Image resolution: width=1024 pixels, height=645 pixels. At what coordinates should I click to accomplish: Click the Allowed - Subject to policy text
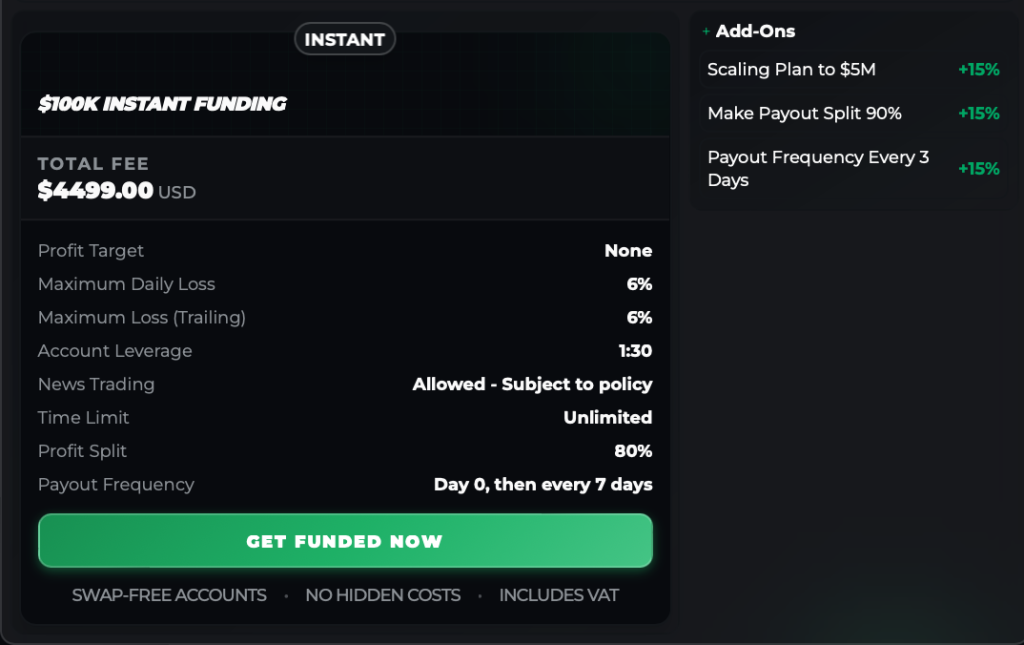tap(532, 384)
